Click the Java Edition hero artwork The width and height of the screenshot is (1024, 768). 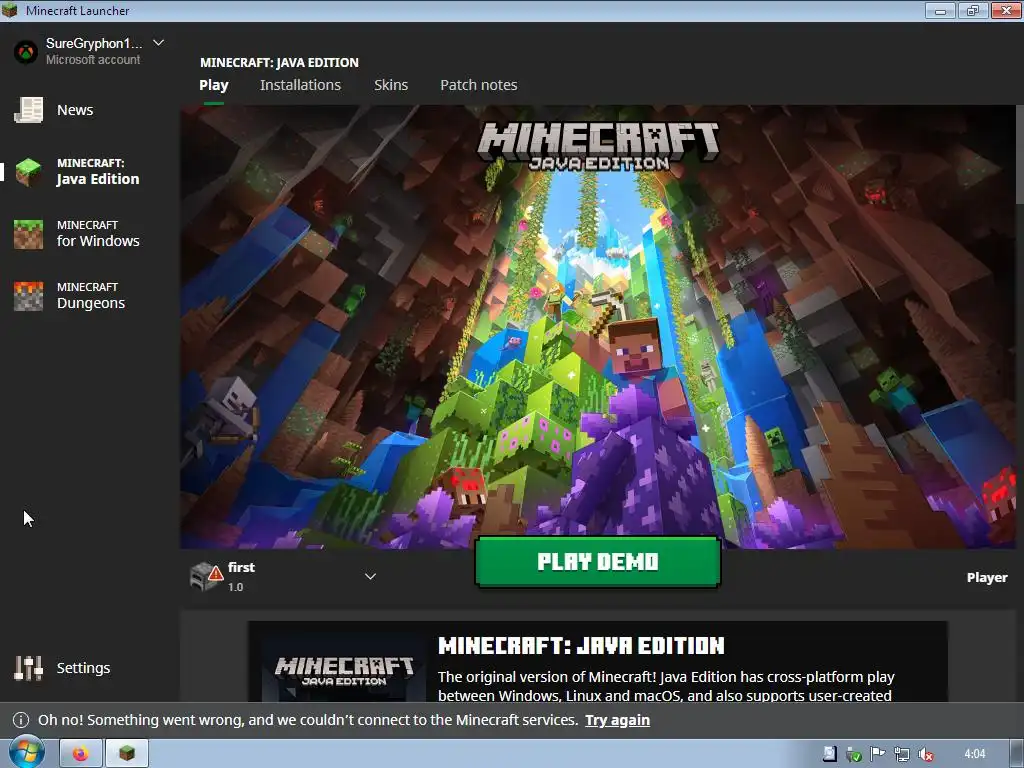point(598,327)
